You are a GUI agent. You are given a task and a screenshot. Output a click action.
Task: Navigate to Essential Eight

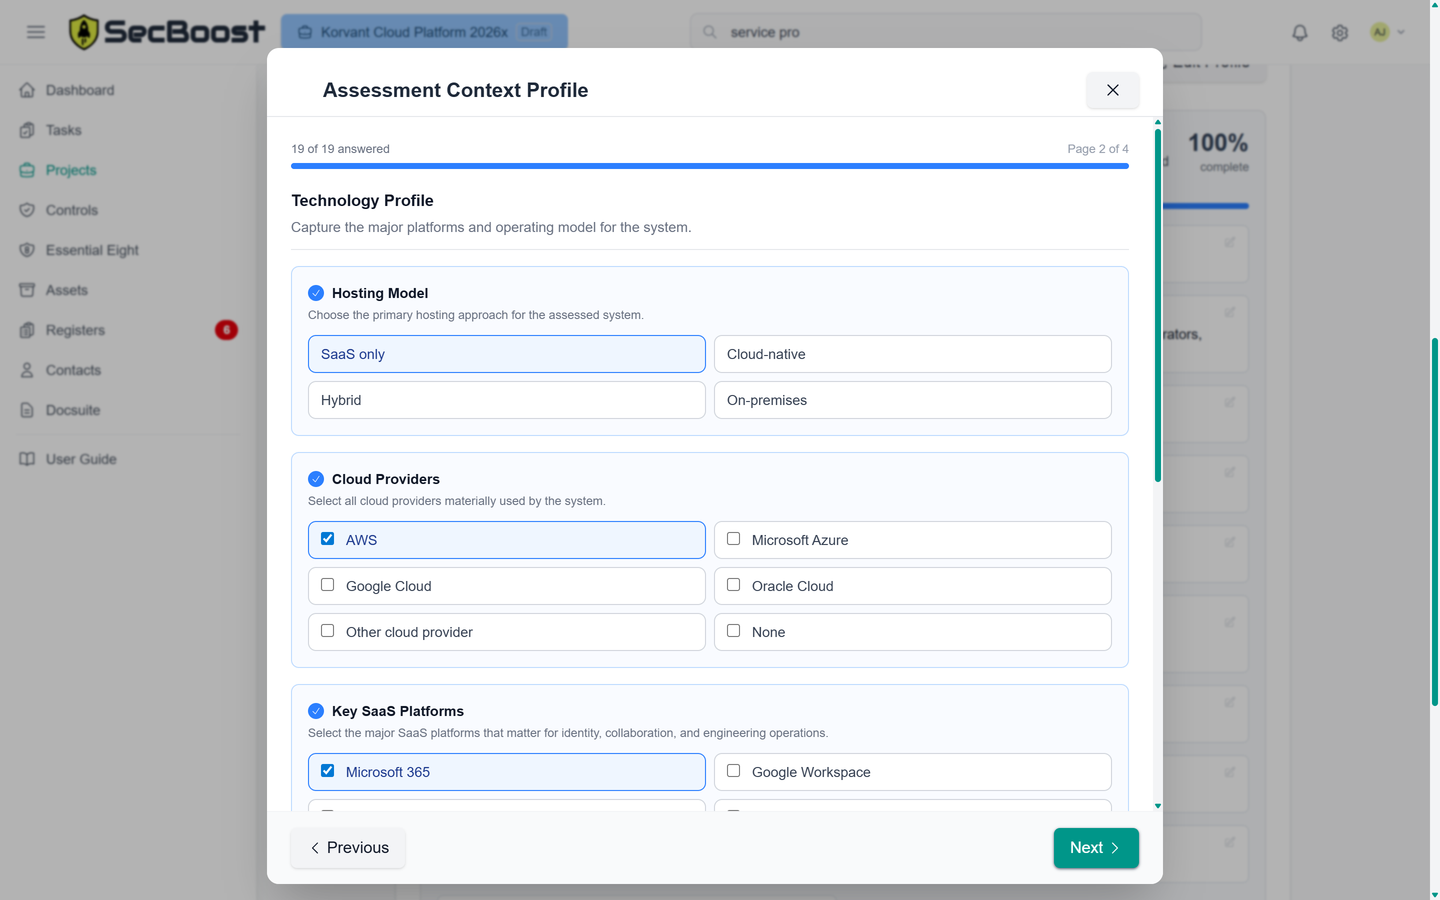(93, 250)
